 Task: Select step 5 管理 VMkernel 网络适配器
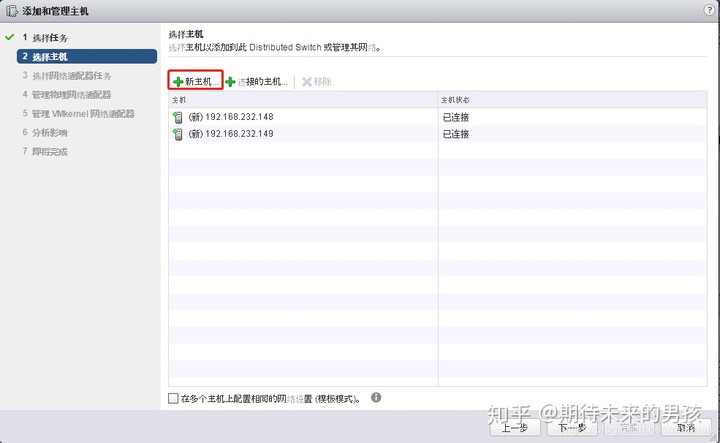79,114
